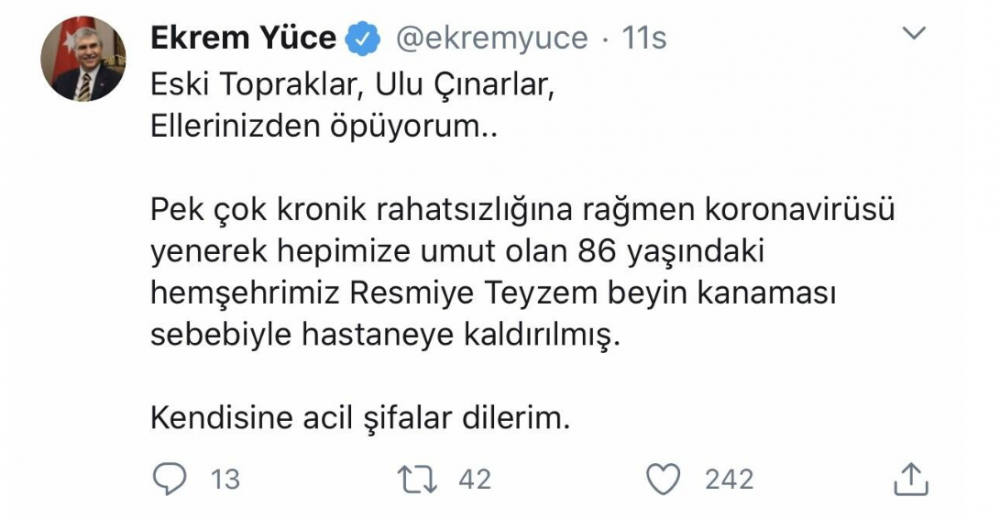Image resolution: width=1000 pixels, height=519 pixels.
Task: Open the Ekrem Yüce display name link
Action: coord(243,39)
